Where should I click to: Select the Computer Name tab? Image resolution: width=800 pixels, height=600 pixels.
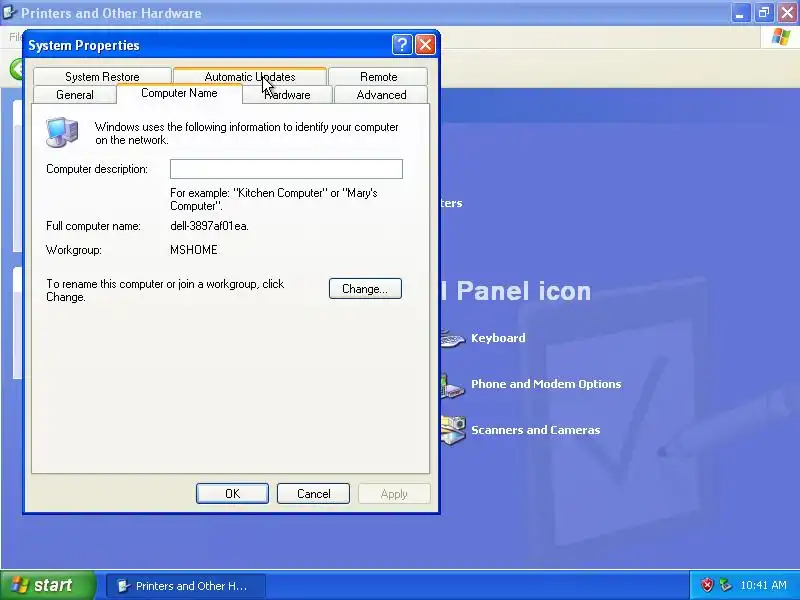point(179,93)
